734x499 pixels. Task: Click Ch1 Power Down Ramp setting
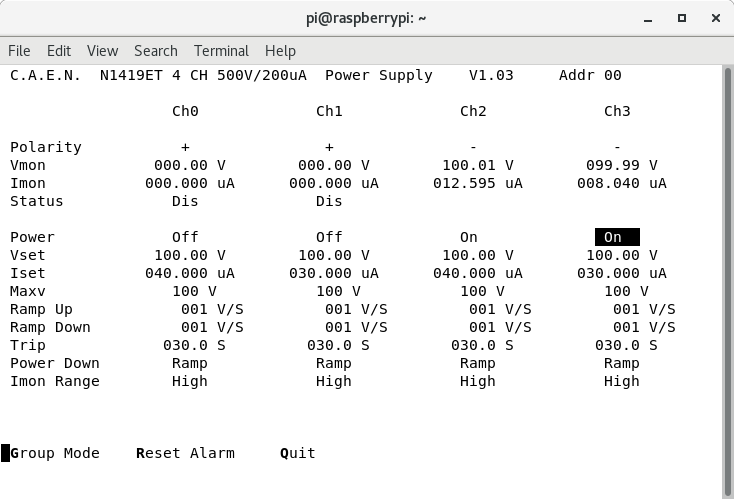pos(334,363)
